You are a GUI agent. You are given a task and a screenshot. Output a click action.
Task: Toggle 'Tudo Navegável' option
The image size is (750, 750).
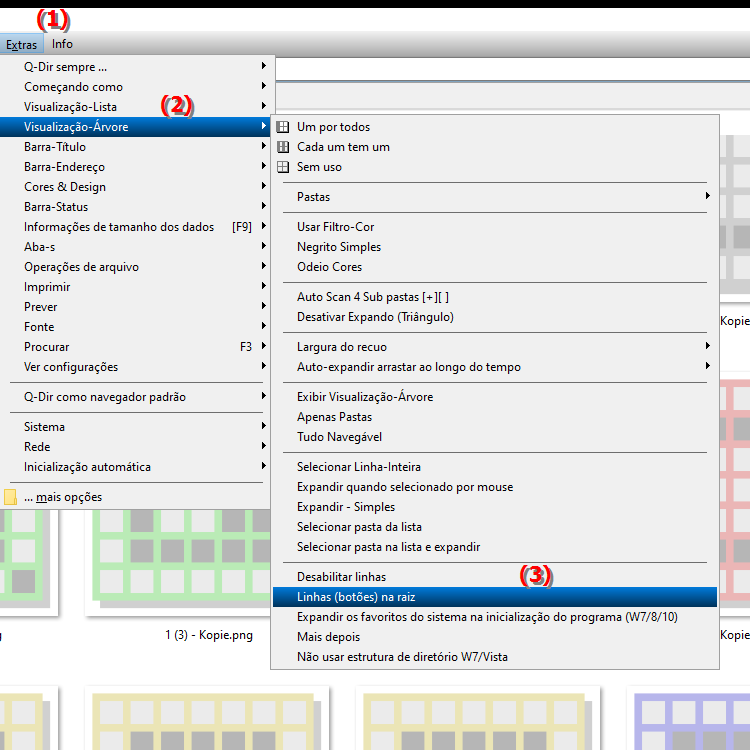point(495,437)
